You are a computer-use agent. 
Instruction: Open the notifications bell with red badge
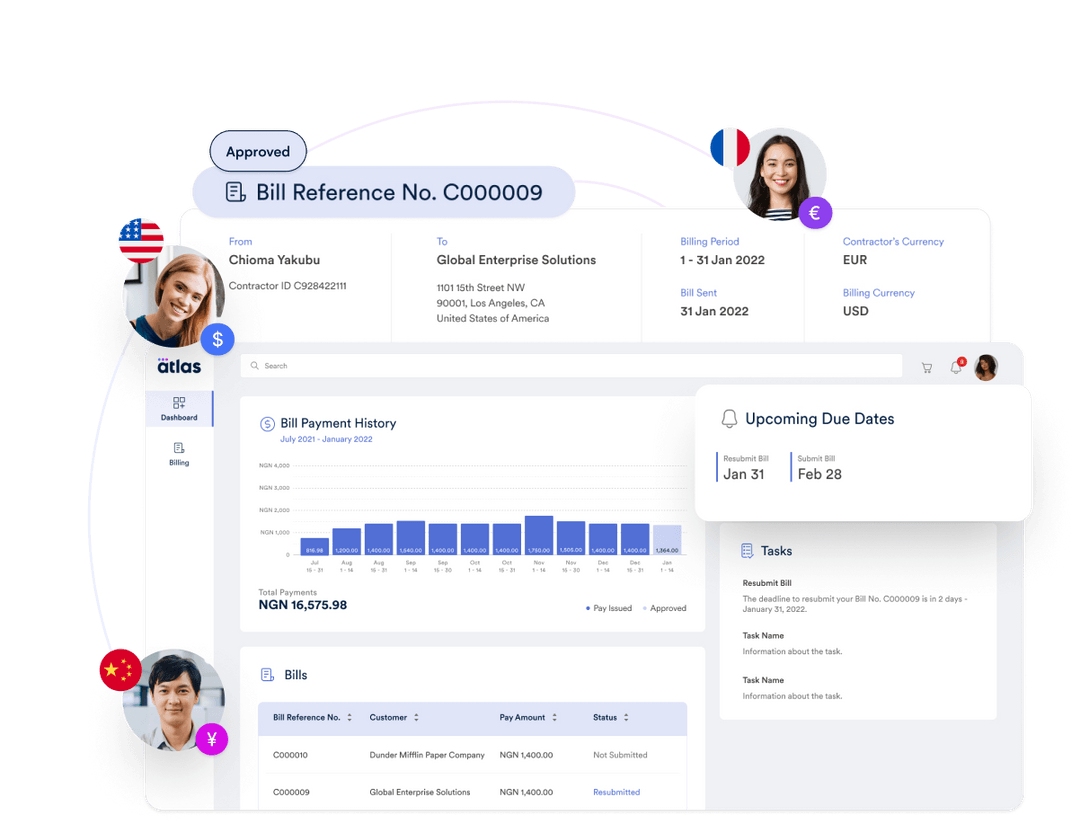pos(955,366)
